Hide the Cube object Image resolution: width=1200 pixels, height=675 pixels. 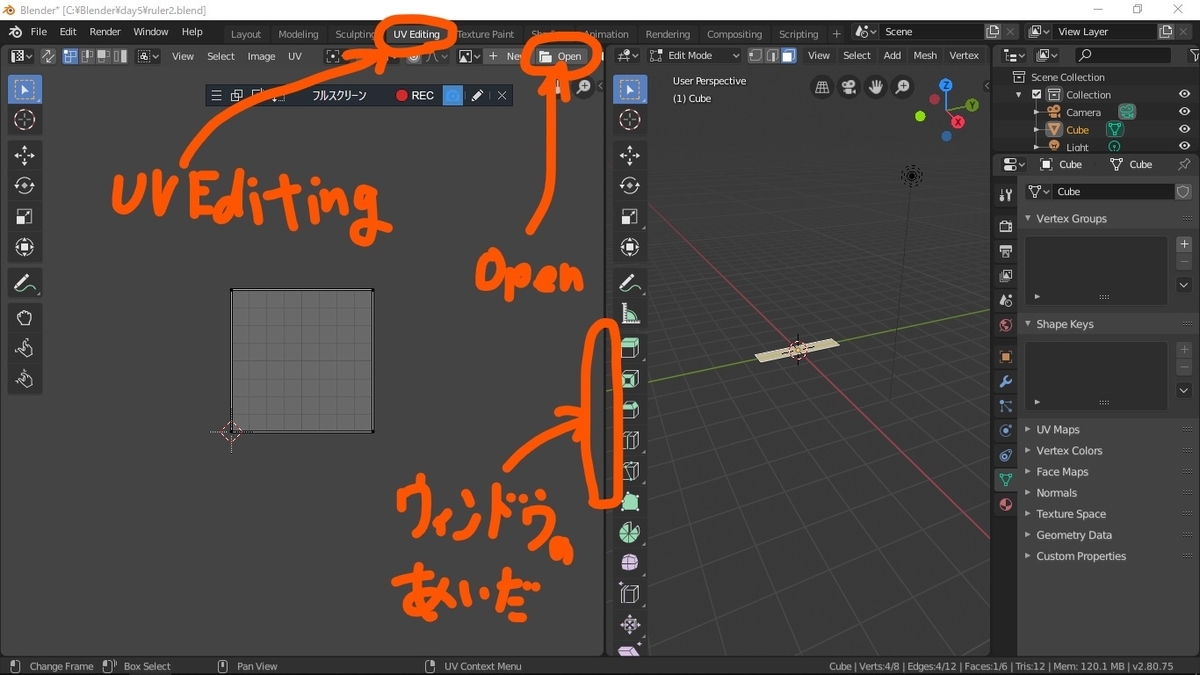coord(1185,130)
